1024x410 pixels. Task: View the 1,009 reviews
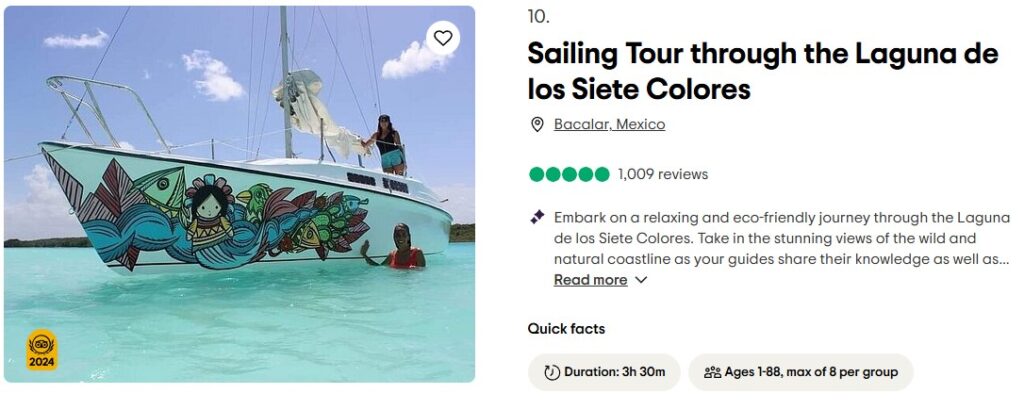click(x=662, y=174)
